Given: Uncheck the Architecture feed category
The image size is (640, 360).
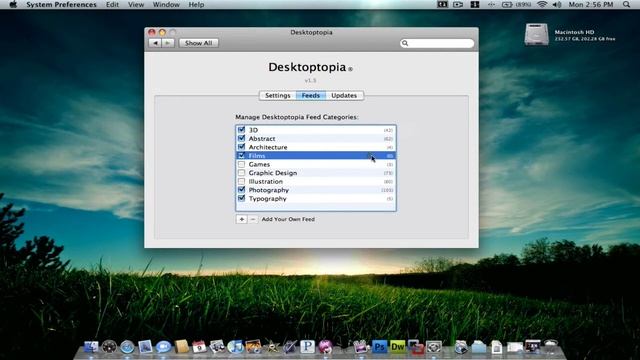Looking at the screenshot, I should tap(241, 147).
